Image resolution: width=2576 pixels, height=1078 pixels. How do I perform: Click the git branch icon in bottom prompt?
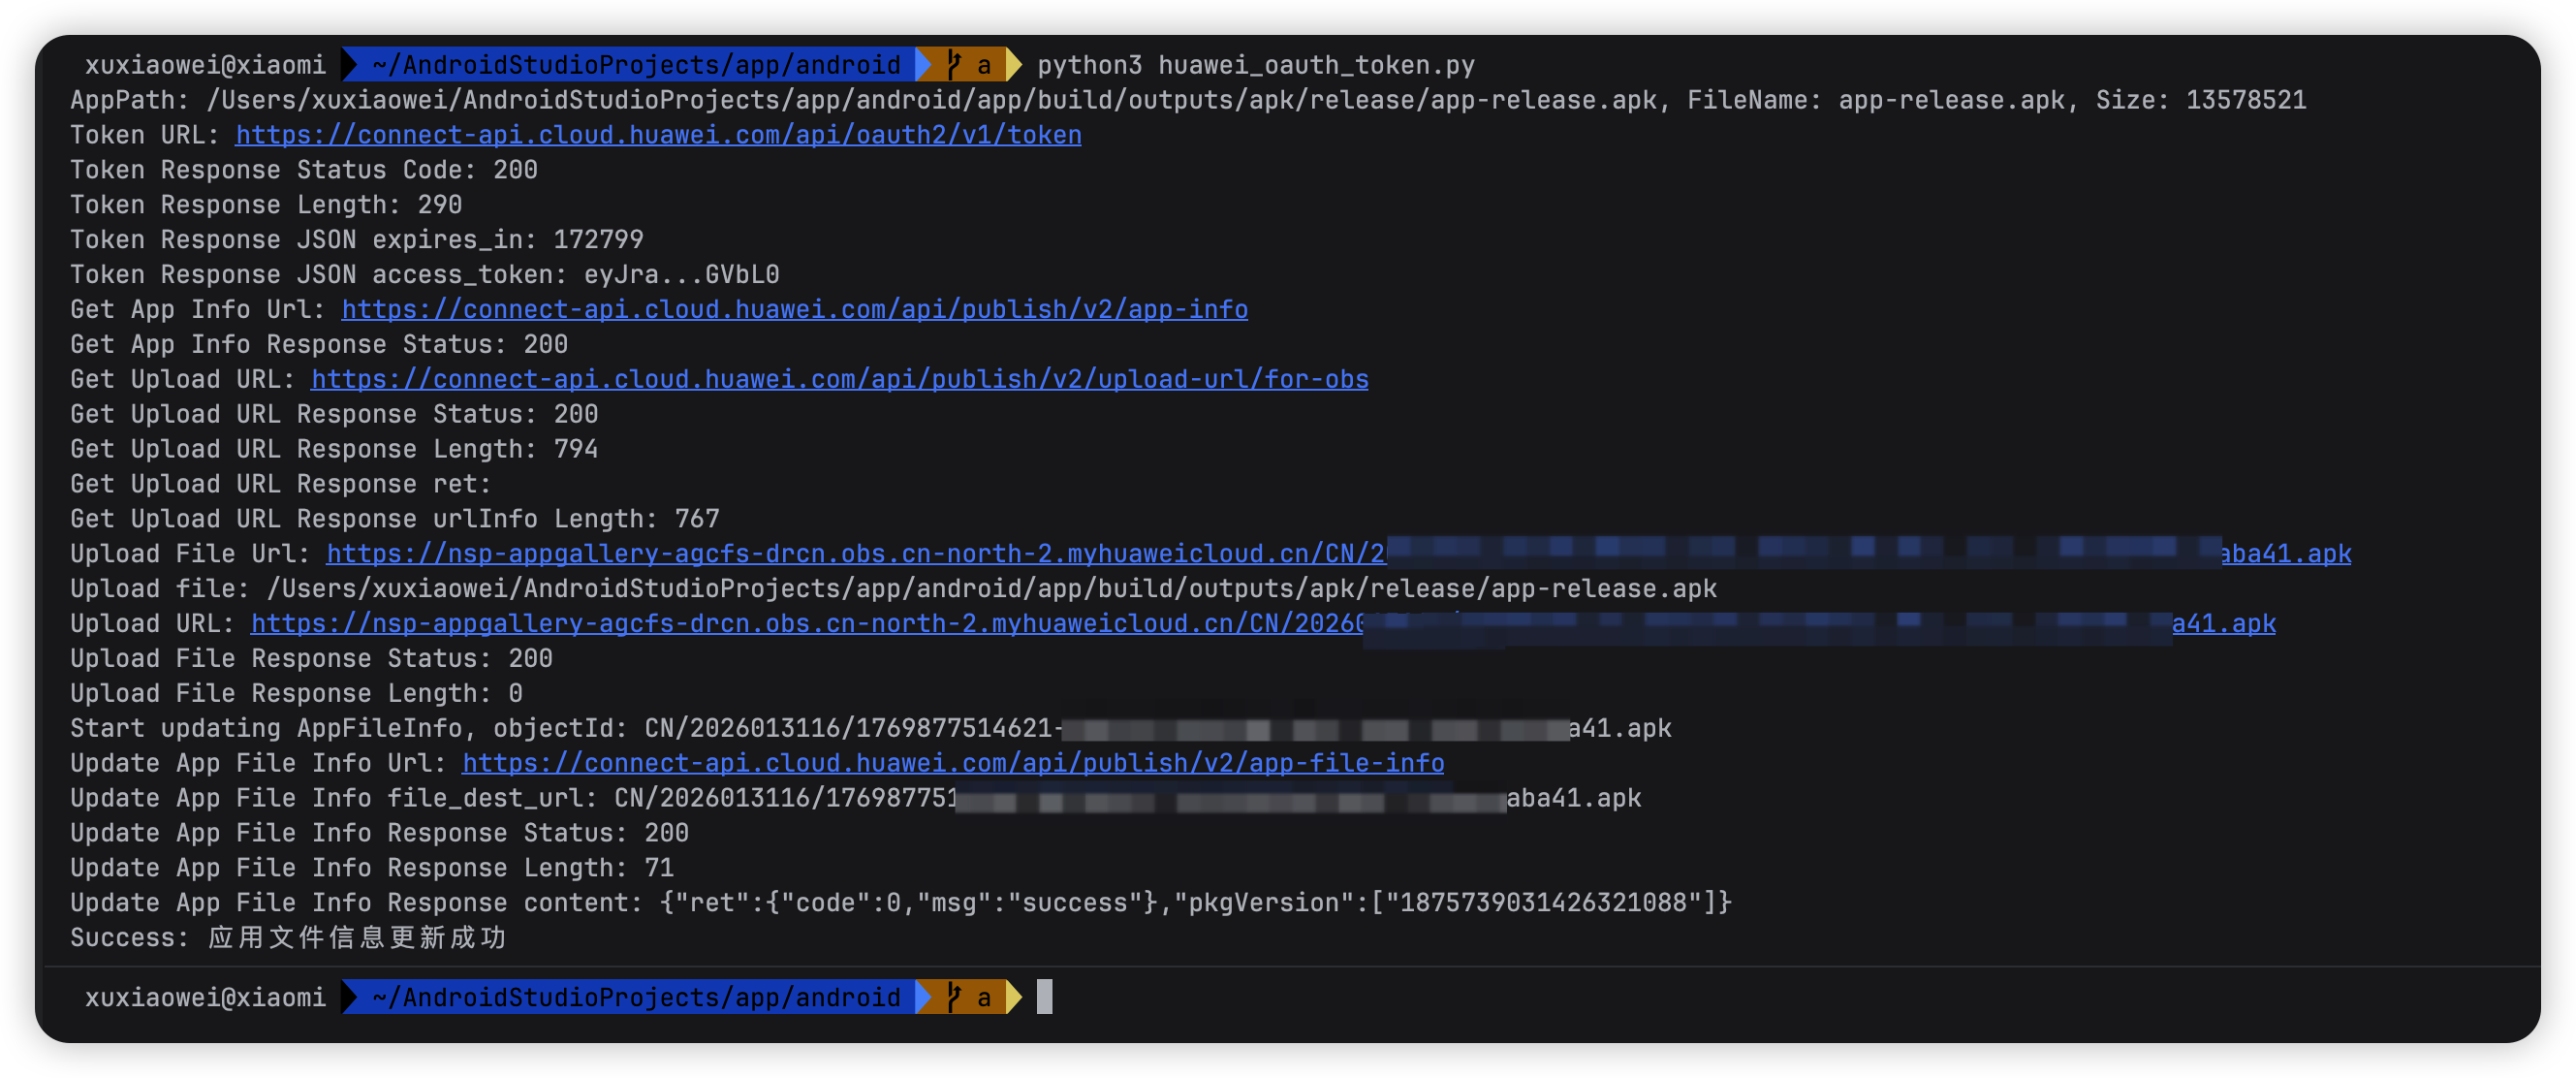point(954,998)
